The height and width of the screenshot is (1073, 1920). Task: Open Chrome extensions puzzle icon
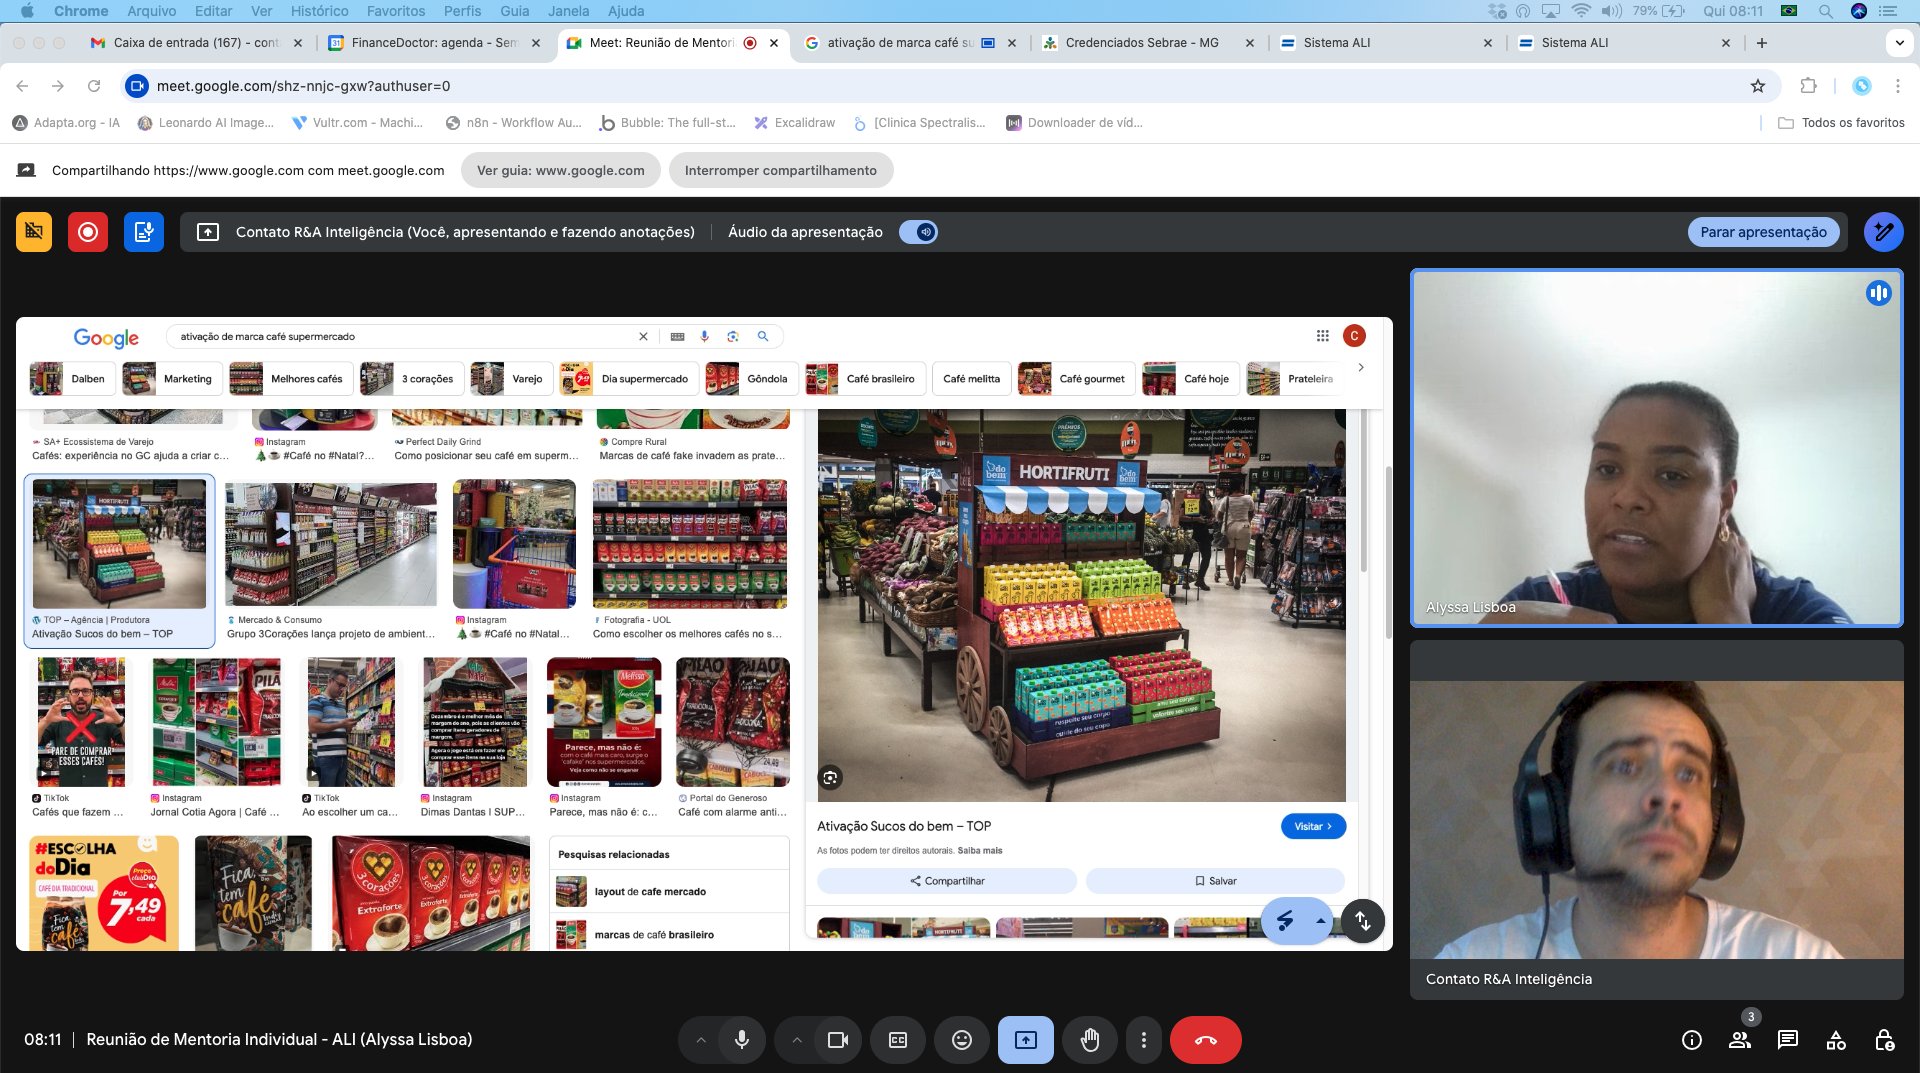tap(1808, 86)
